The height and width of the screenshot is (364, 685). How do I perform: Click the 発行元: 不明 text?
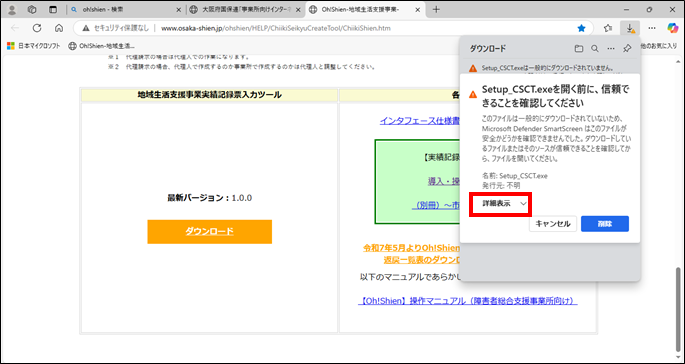click(x=501, y=185)
